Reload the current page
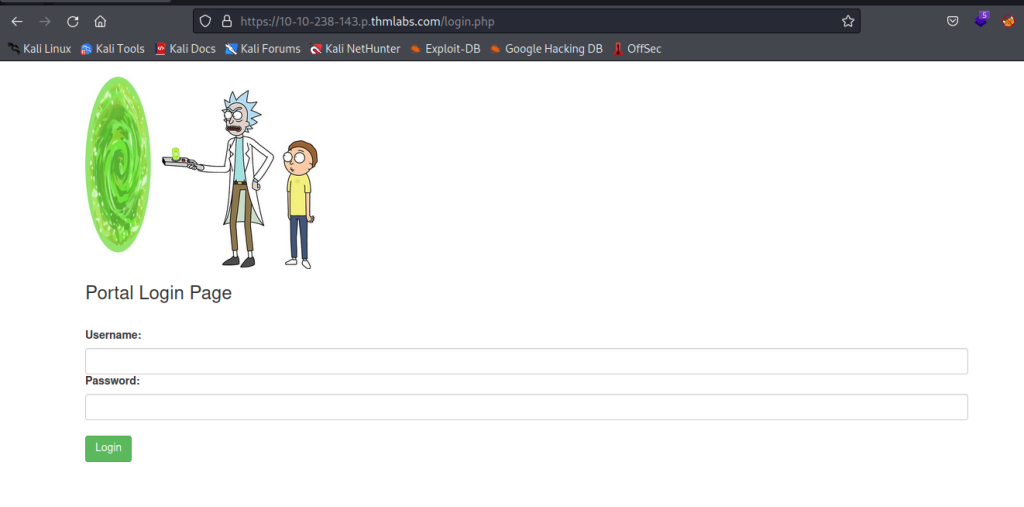This screenshot has height=507, width=1024. 72,21
